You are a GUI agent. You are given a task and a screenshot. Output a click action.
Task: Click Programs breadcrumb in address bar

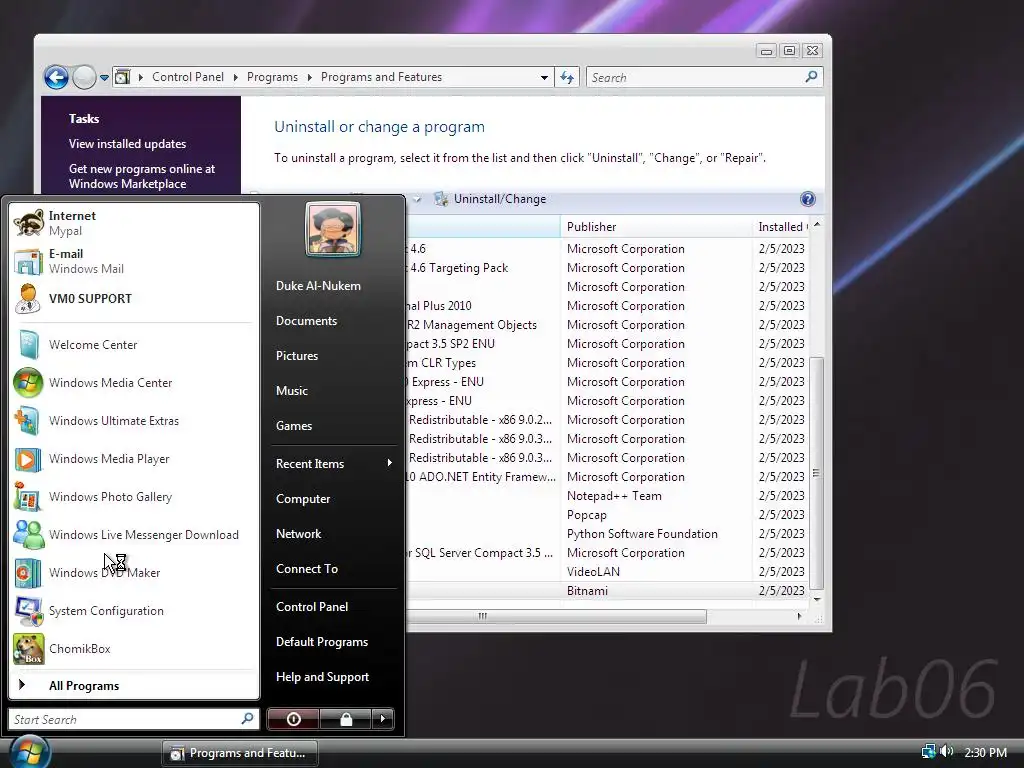point(272,77)
